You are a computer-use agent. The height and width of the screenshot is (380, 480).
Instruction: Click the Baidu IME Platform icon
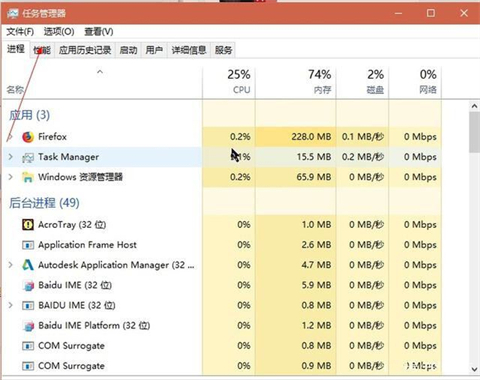click(x=29, y=326)
